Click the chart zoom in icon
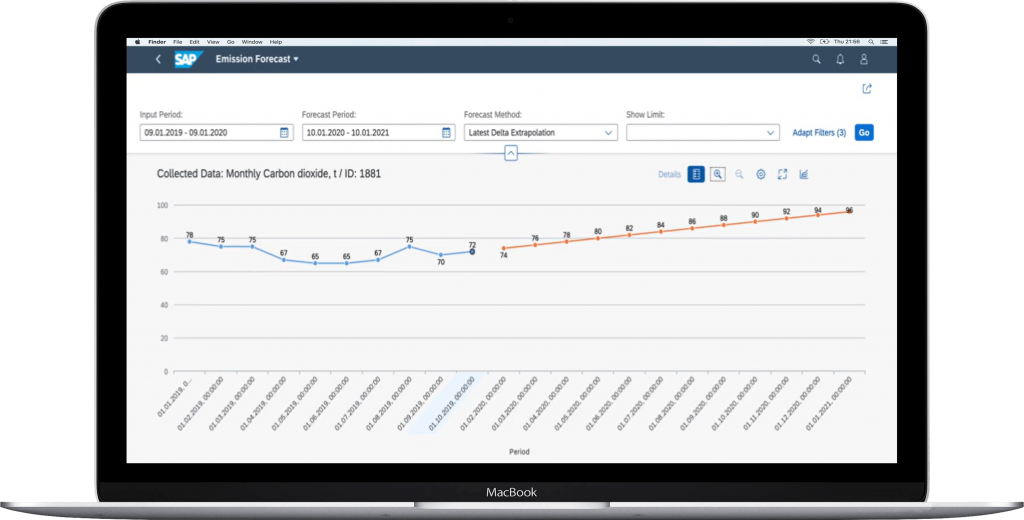This screenshot has width=1024, height=520. 718,174
